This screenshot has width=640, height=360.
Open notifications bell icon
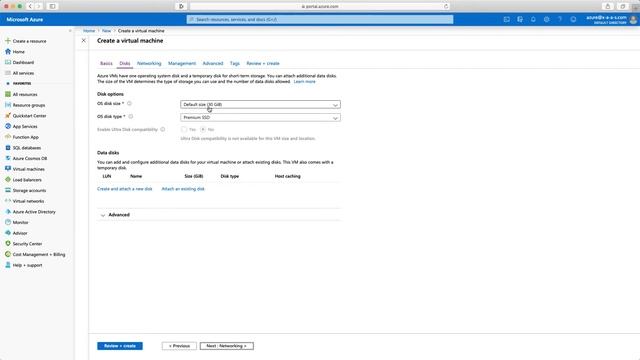[533, 19]
